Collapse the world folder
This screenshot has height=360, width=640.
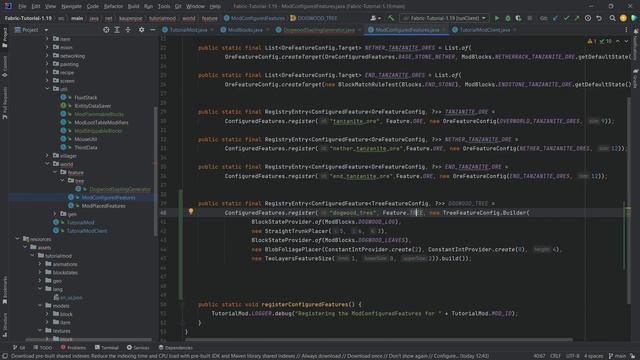click(47, 164)
